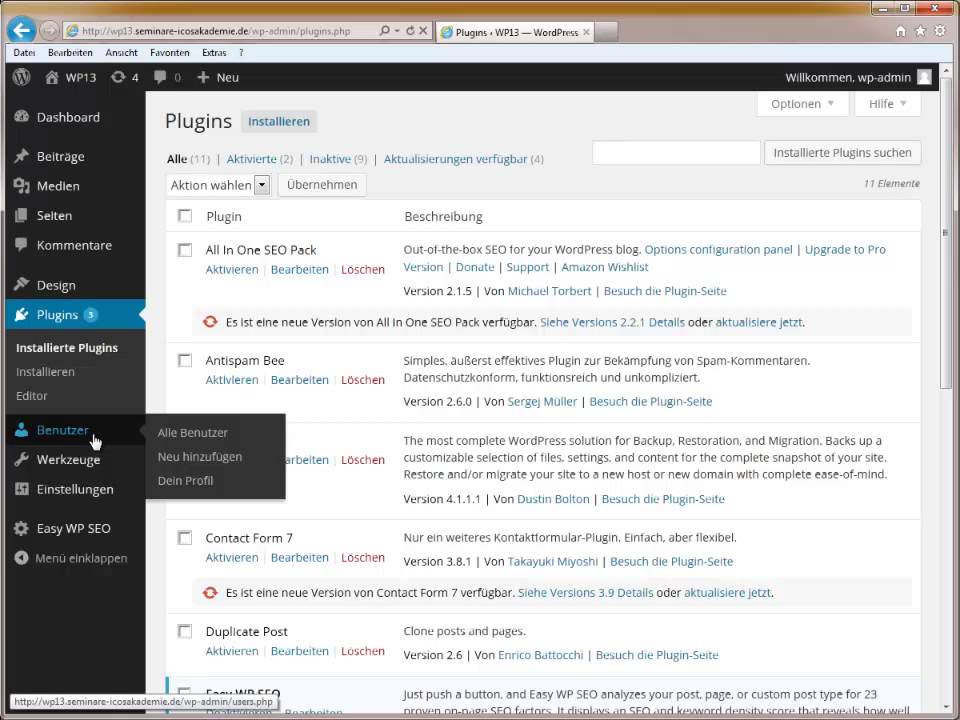Open a new browser tab
This screenshot has height=720, width=960.
pyautogui.click(x=606, y=32)
